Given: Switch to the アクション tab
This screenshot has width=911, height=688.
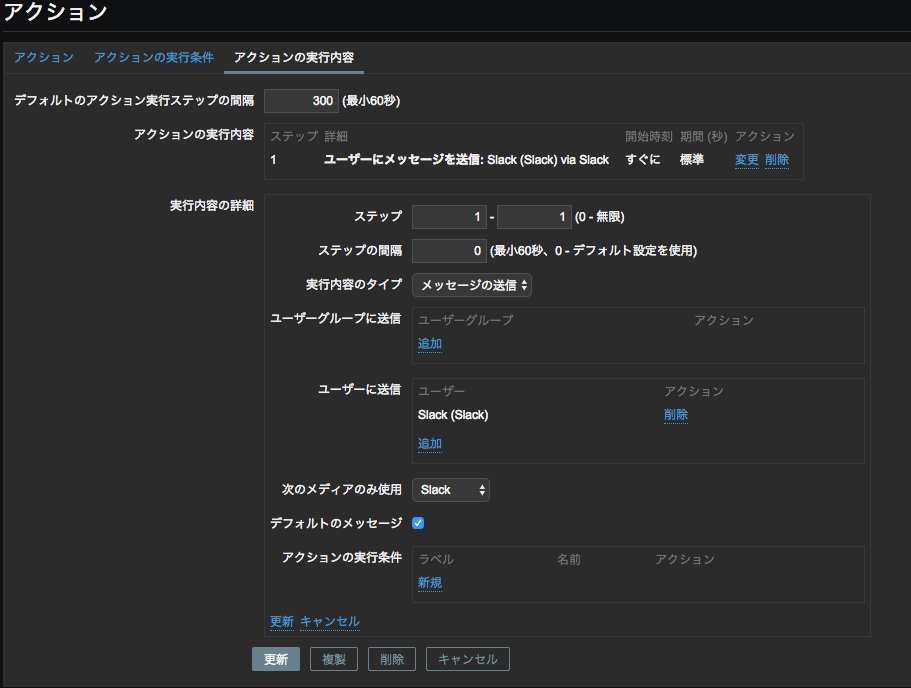Looking at the screenshot, I should [44, 58].
